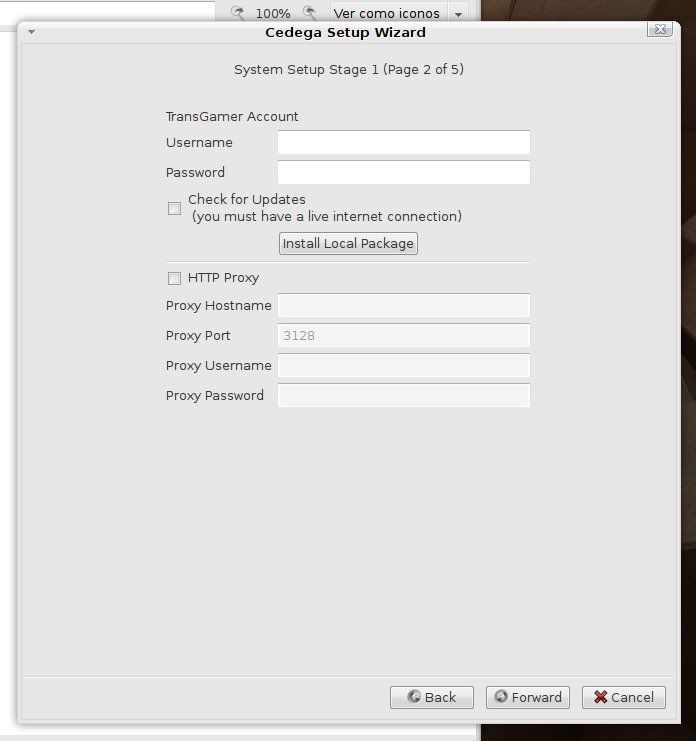Go Back to the previous wizard page
Screen dimensions: 696x741
tap(432, 697)
